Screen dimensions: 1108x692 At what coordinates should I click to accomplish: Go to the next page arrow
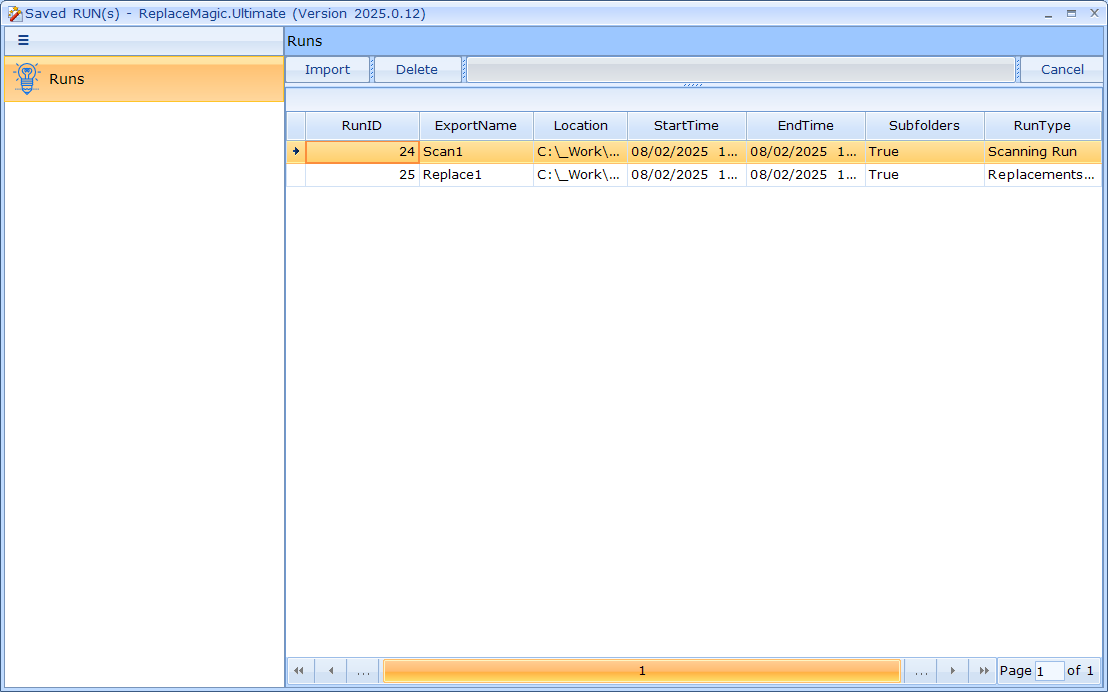coord(953,671)
